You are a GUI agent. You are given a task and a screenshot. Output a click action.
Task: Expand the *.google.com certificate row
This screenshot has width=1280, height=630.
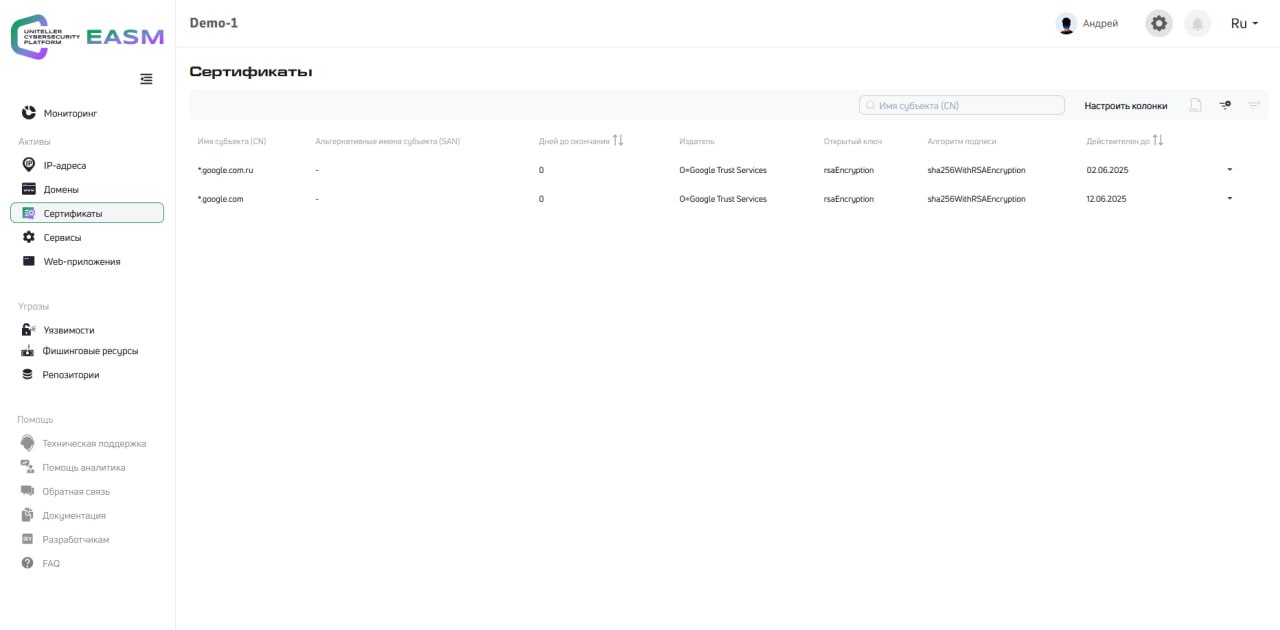(1230, 199)
